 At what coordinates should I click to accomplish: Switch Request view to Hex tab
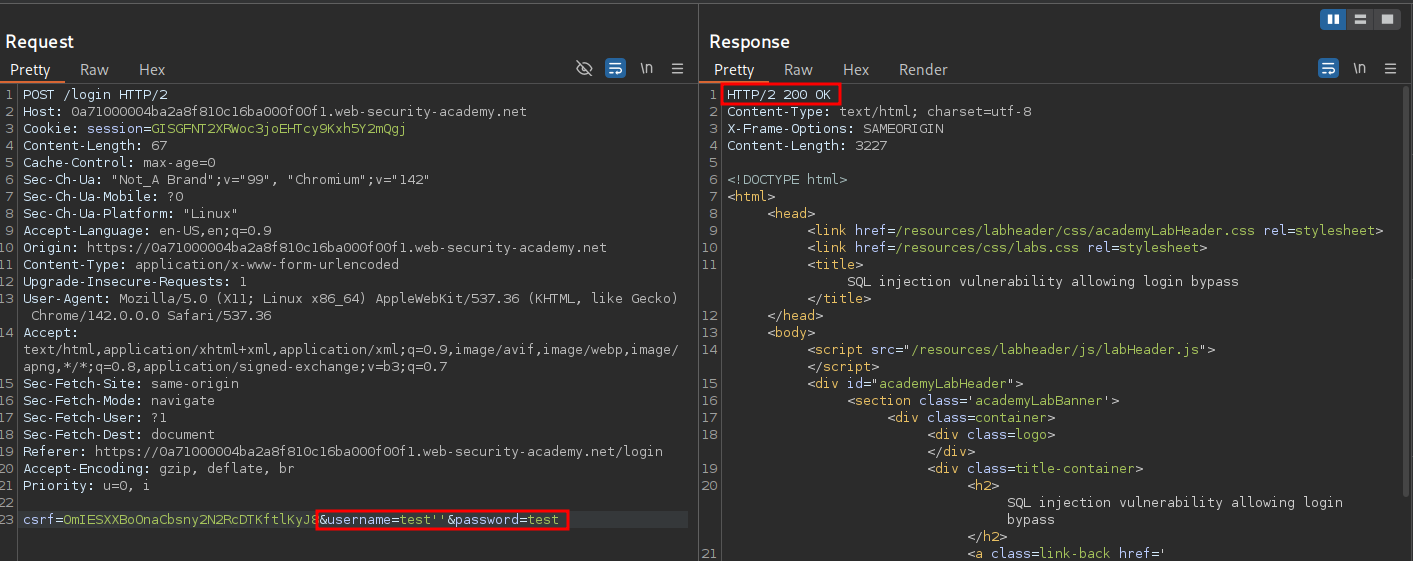click(152, 70)
